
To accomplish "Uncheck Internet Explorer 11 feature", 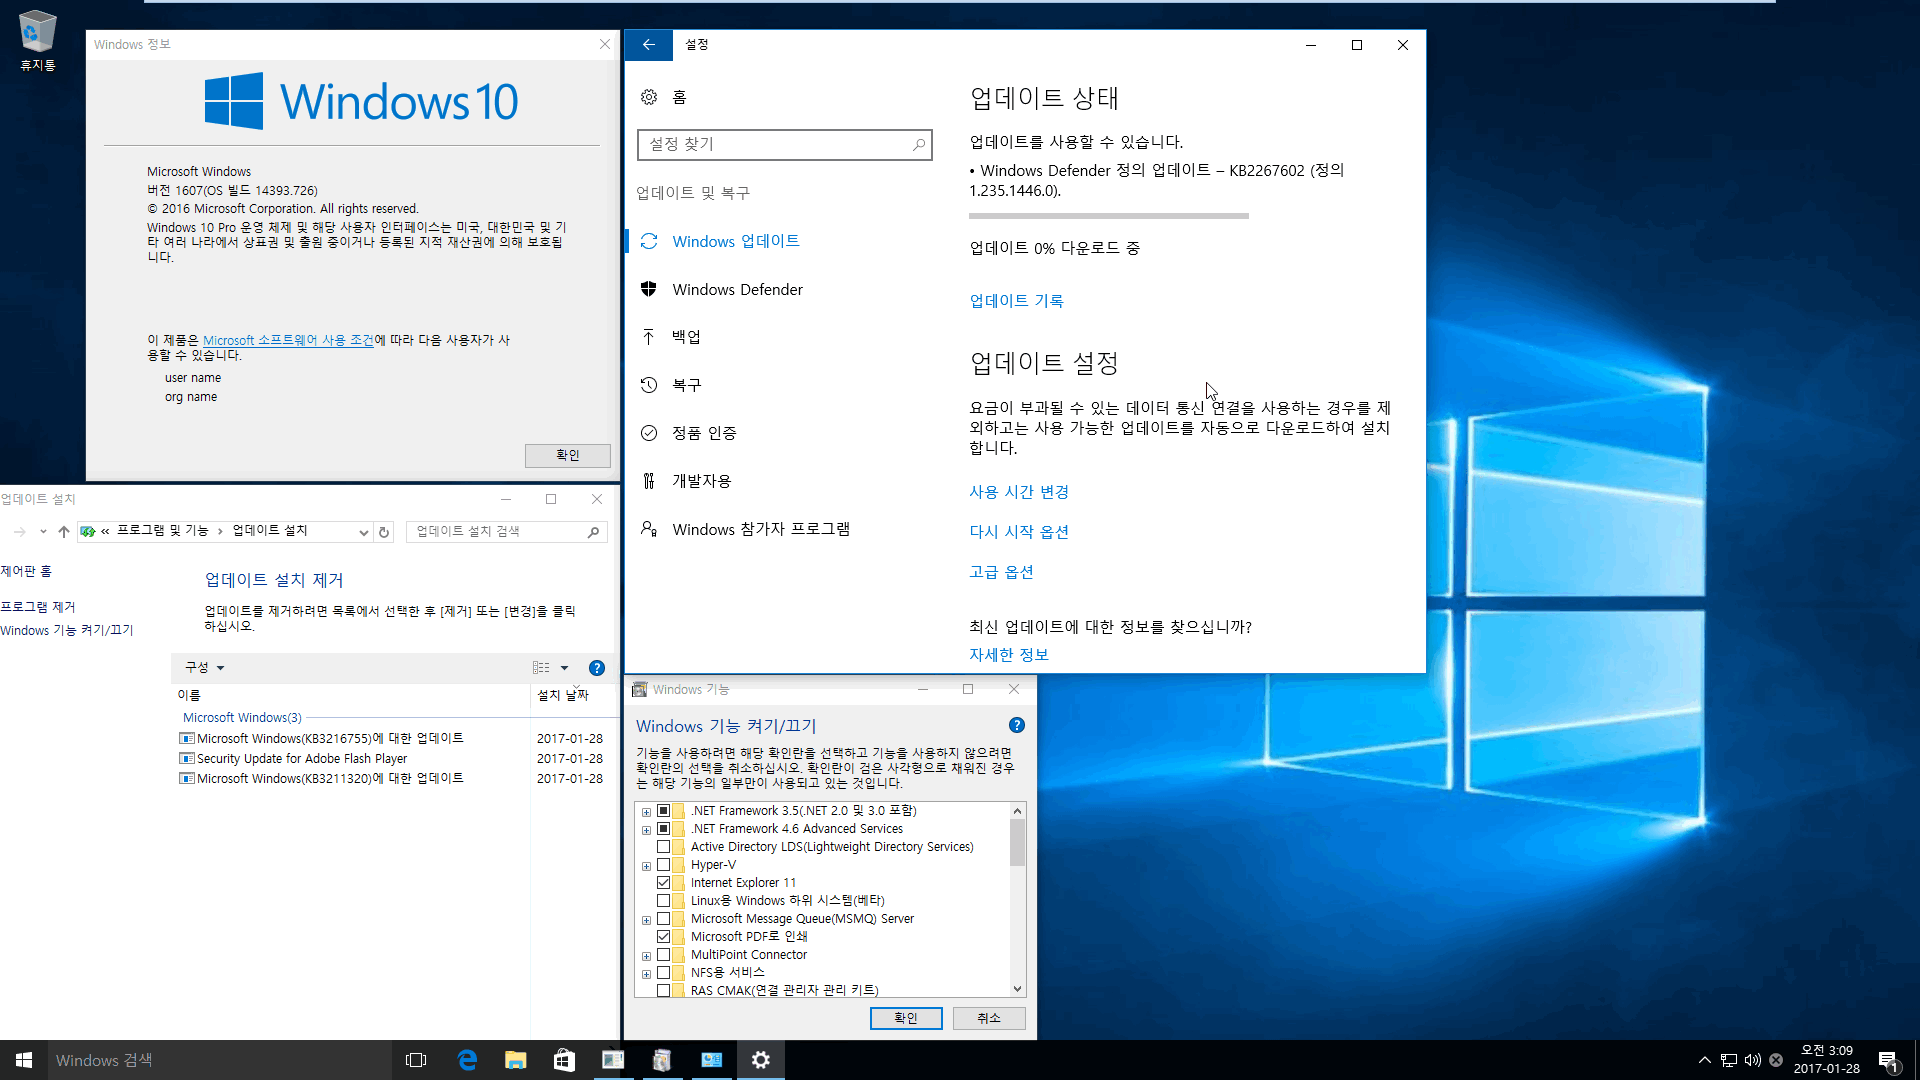I will tap(663, 883).
